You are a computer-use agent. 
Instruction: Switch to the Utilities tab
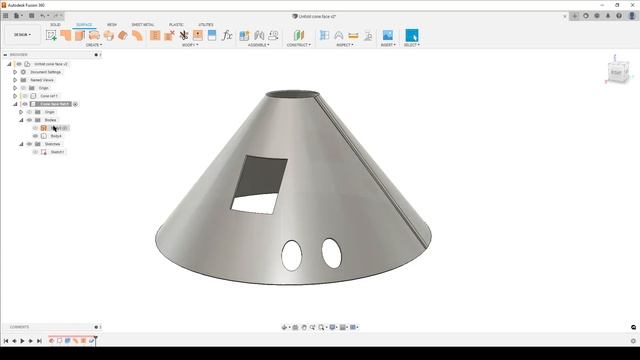click(206, 24)
